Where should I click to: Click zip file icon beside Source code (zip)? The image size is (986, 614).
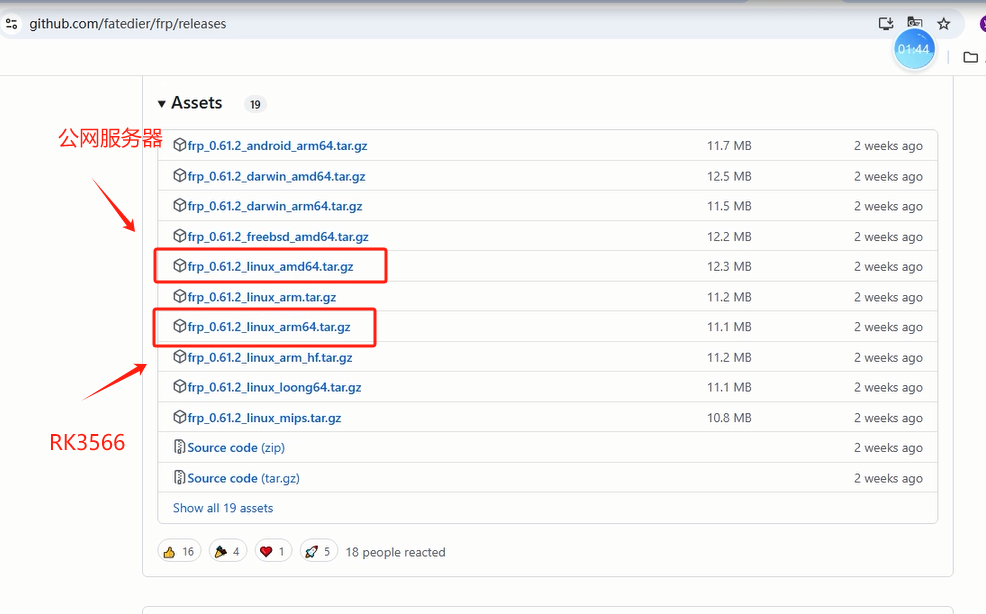[x=179, y=447]
